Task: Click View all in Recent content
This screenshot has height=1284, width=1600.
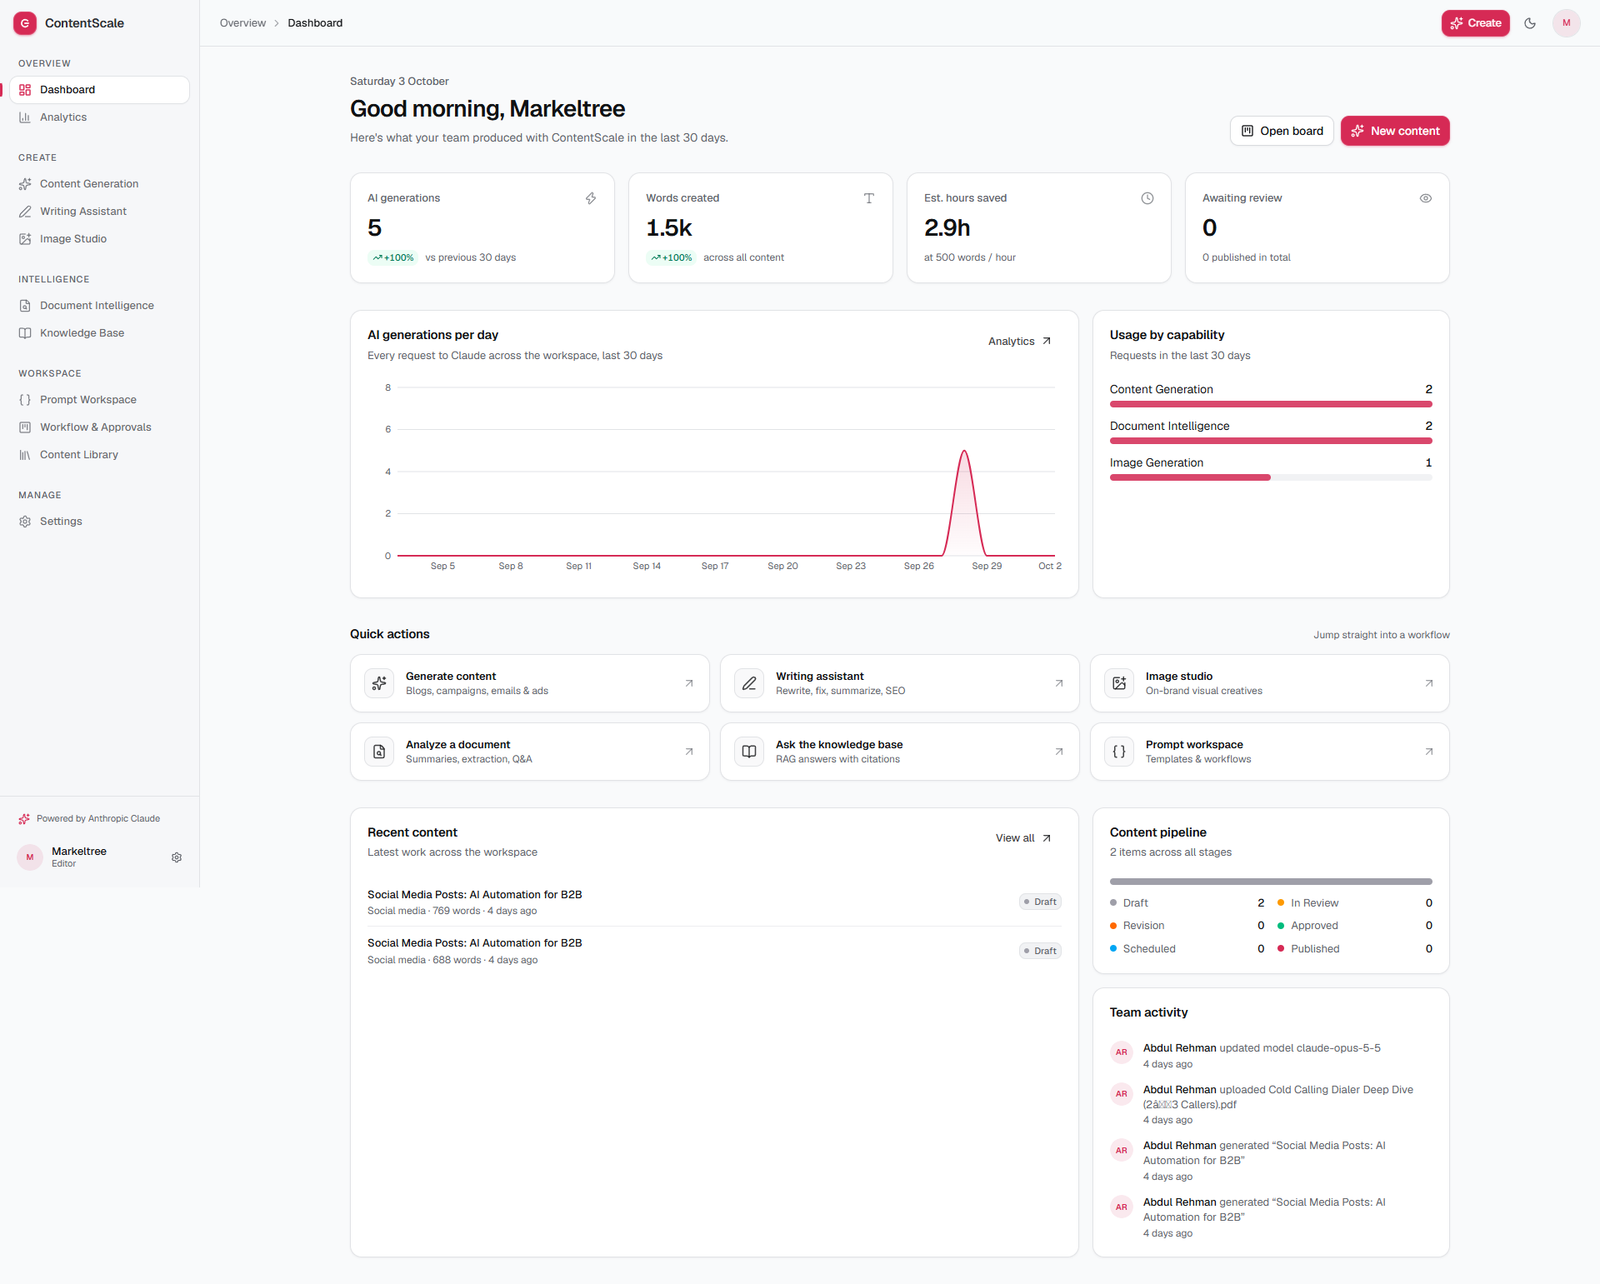Action: (1024, 838)
